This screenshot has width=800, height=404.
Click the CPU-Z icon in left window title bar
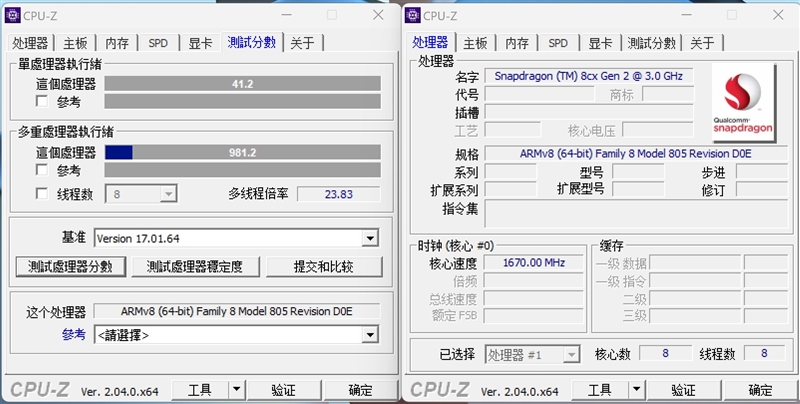coord(13,15)
